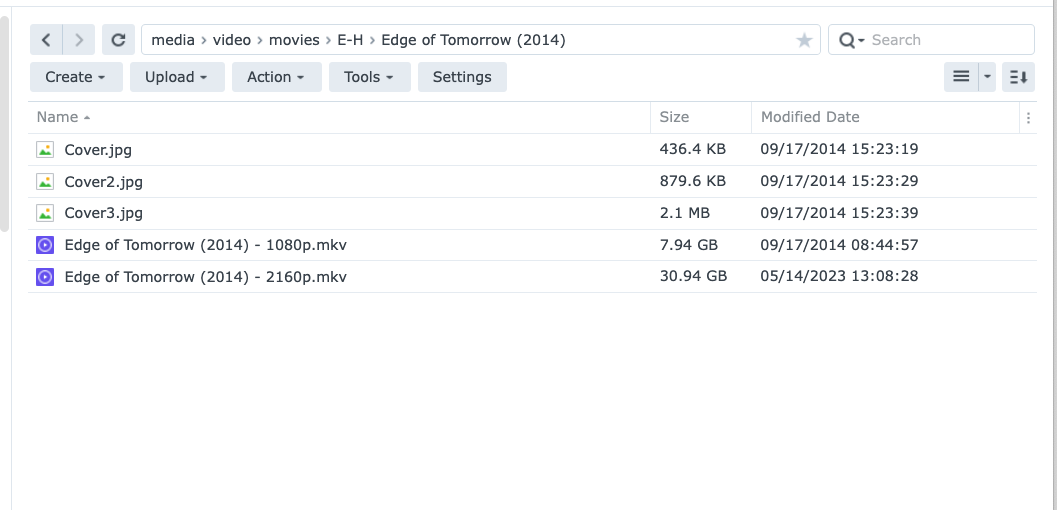Image resolution: width=1057 pixels, height=510 pixels.
Task: Open the Action dropdown menu
Action: point(276,77)
